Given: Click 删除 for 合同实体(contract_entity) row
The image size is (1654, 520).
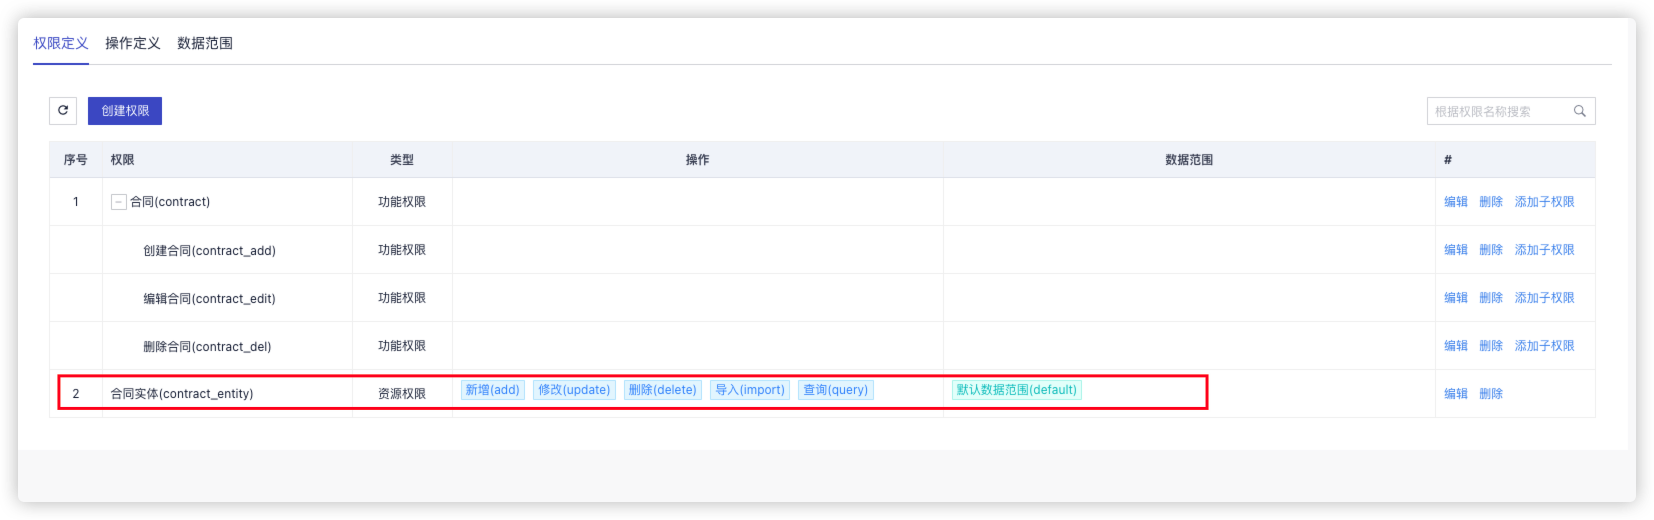Looking at the screenshot, I should (x=1490, y=394).
